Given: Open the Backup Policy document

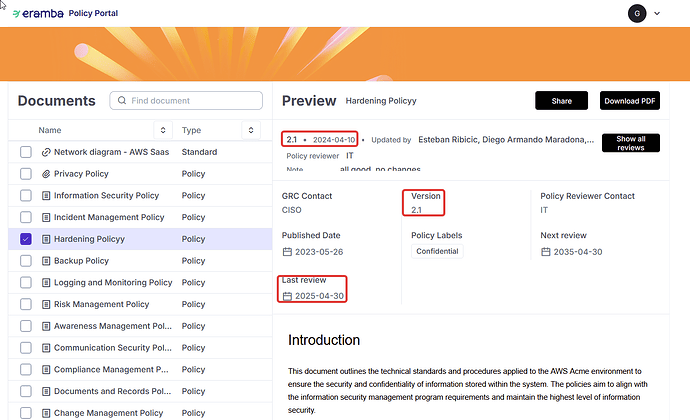Looking at the screenshot, I should pos(81,261).
